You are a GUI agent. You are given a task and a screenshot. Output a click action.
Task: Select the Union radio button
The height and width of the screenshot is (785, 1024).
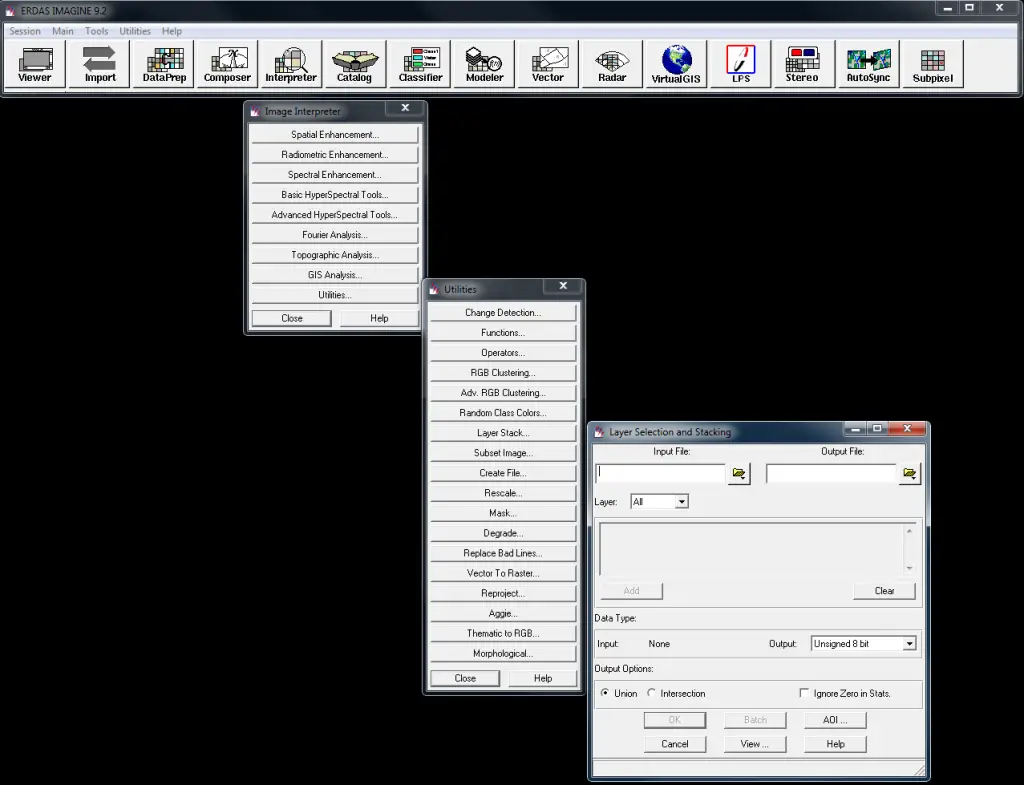coord(605,693)
